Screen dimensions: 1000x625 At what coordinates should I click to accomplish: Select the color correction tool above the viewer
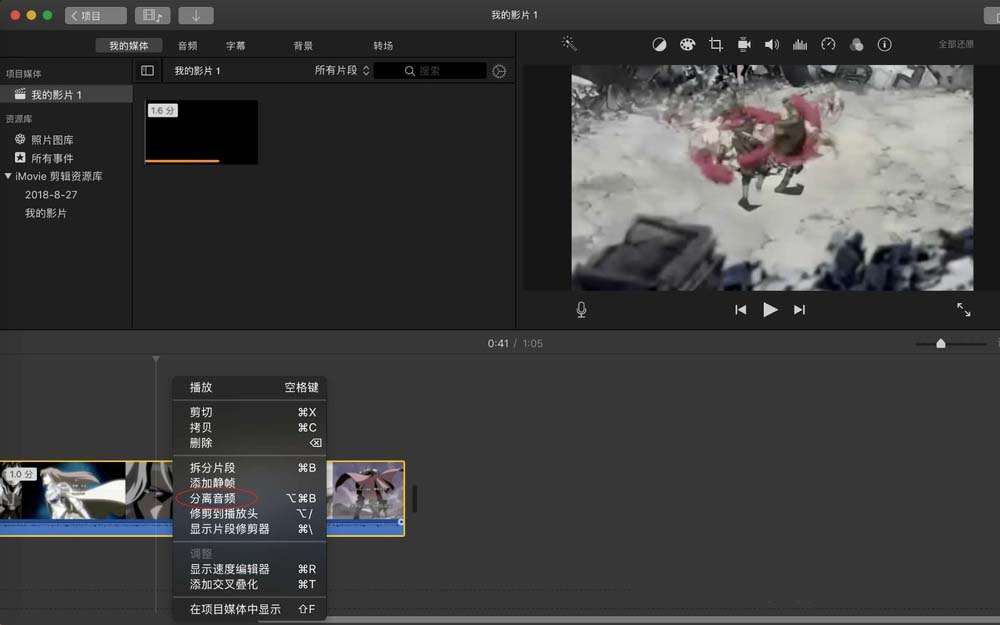687,44
